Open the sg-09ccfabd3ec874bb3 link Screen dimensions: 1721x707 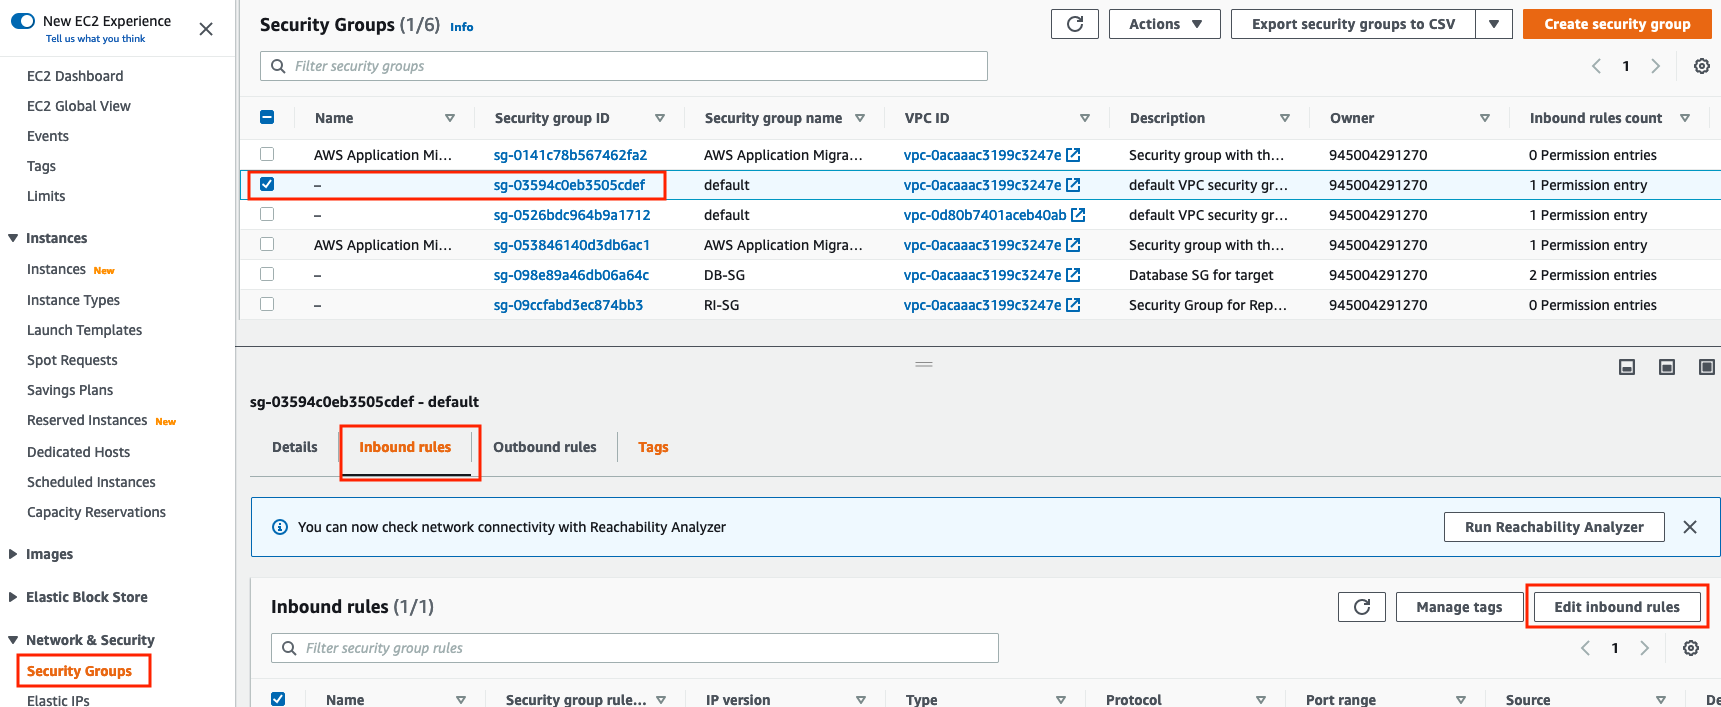(x=568, y=305)
